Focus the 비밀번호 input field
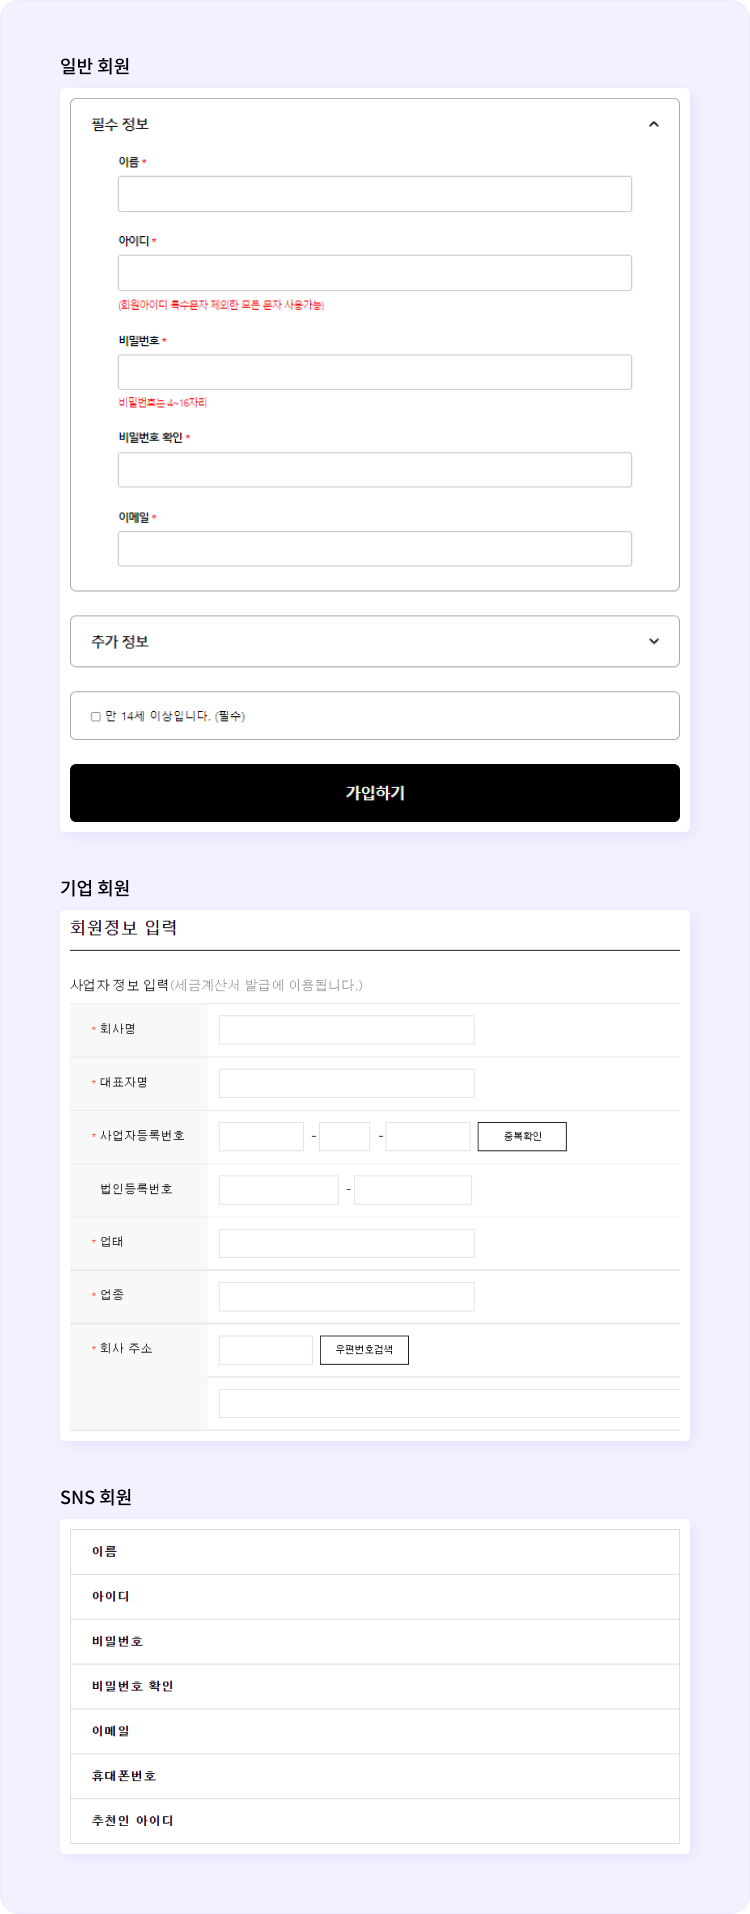The height and width of the screenshot is (1914, 750). click(375, 372)
